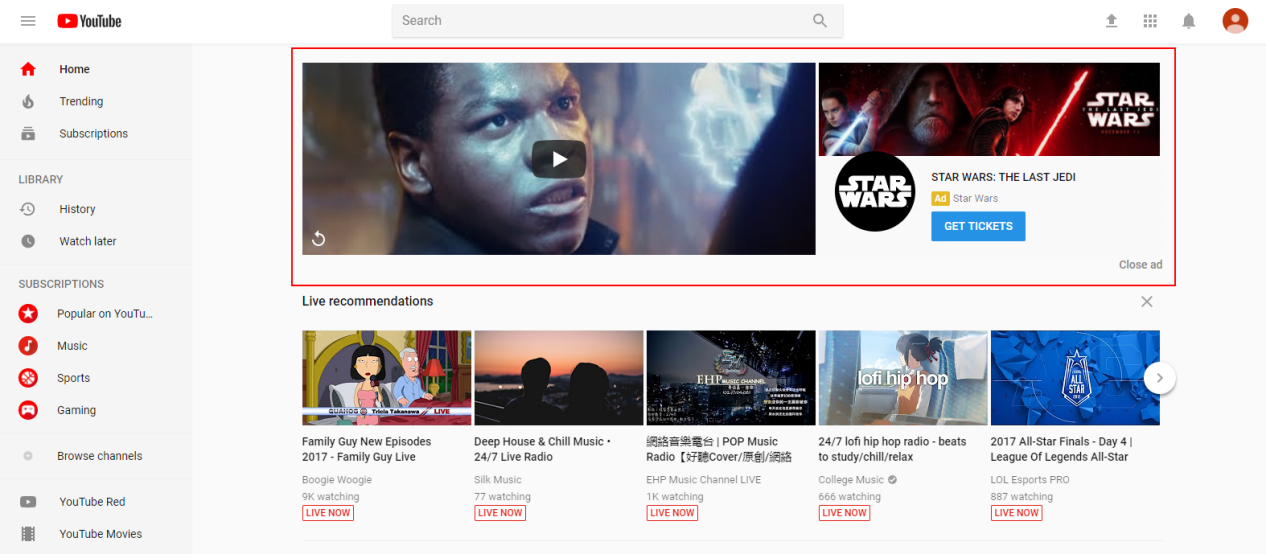Open the upload video icon
This screenshot has height=554, width=1266.
(1111, 21)
